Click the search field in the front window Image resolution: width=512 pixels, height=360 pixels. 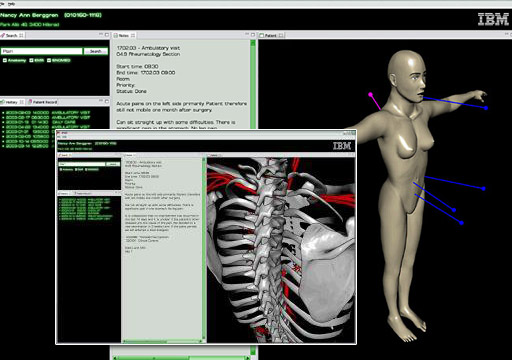click(82, 164)
